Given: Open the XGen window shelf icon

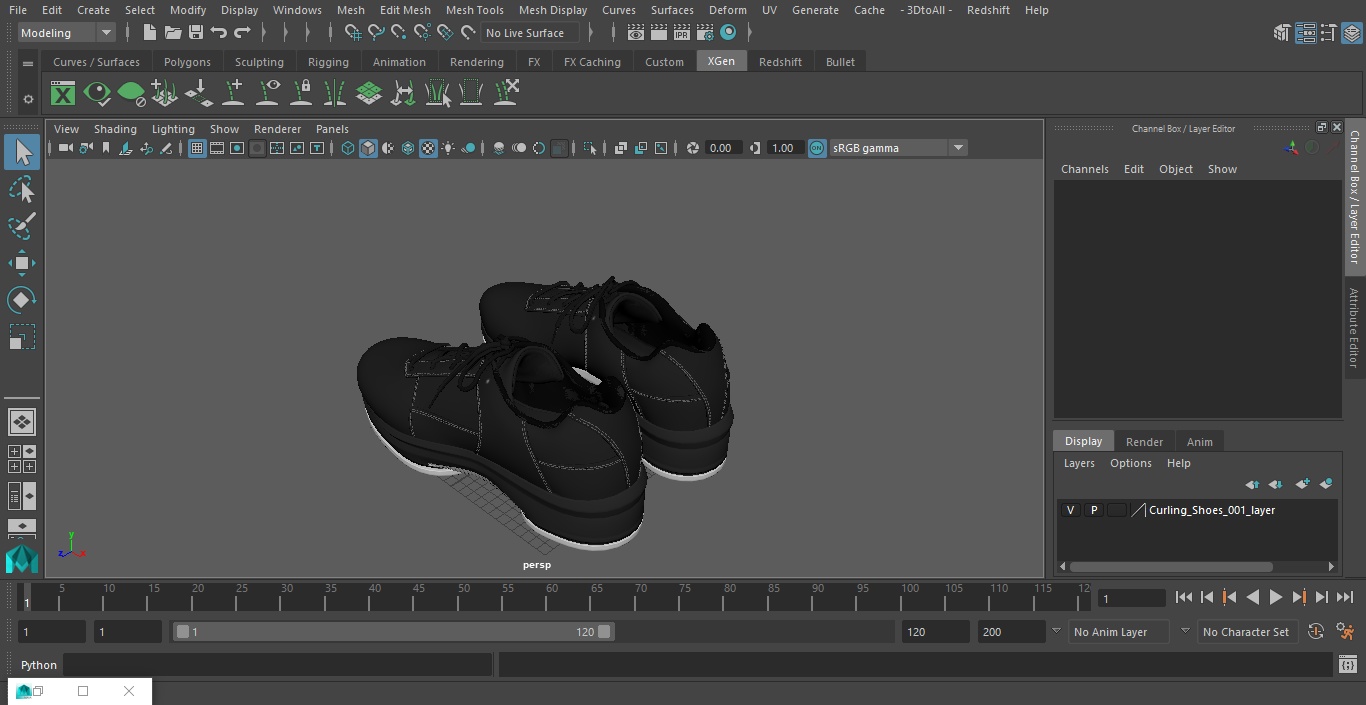Looking at the screenshot, I should point(63,94).
